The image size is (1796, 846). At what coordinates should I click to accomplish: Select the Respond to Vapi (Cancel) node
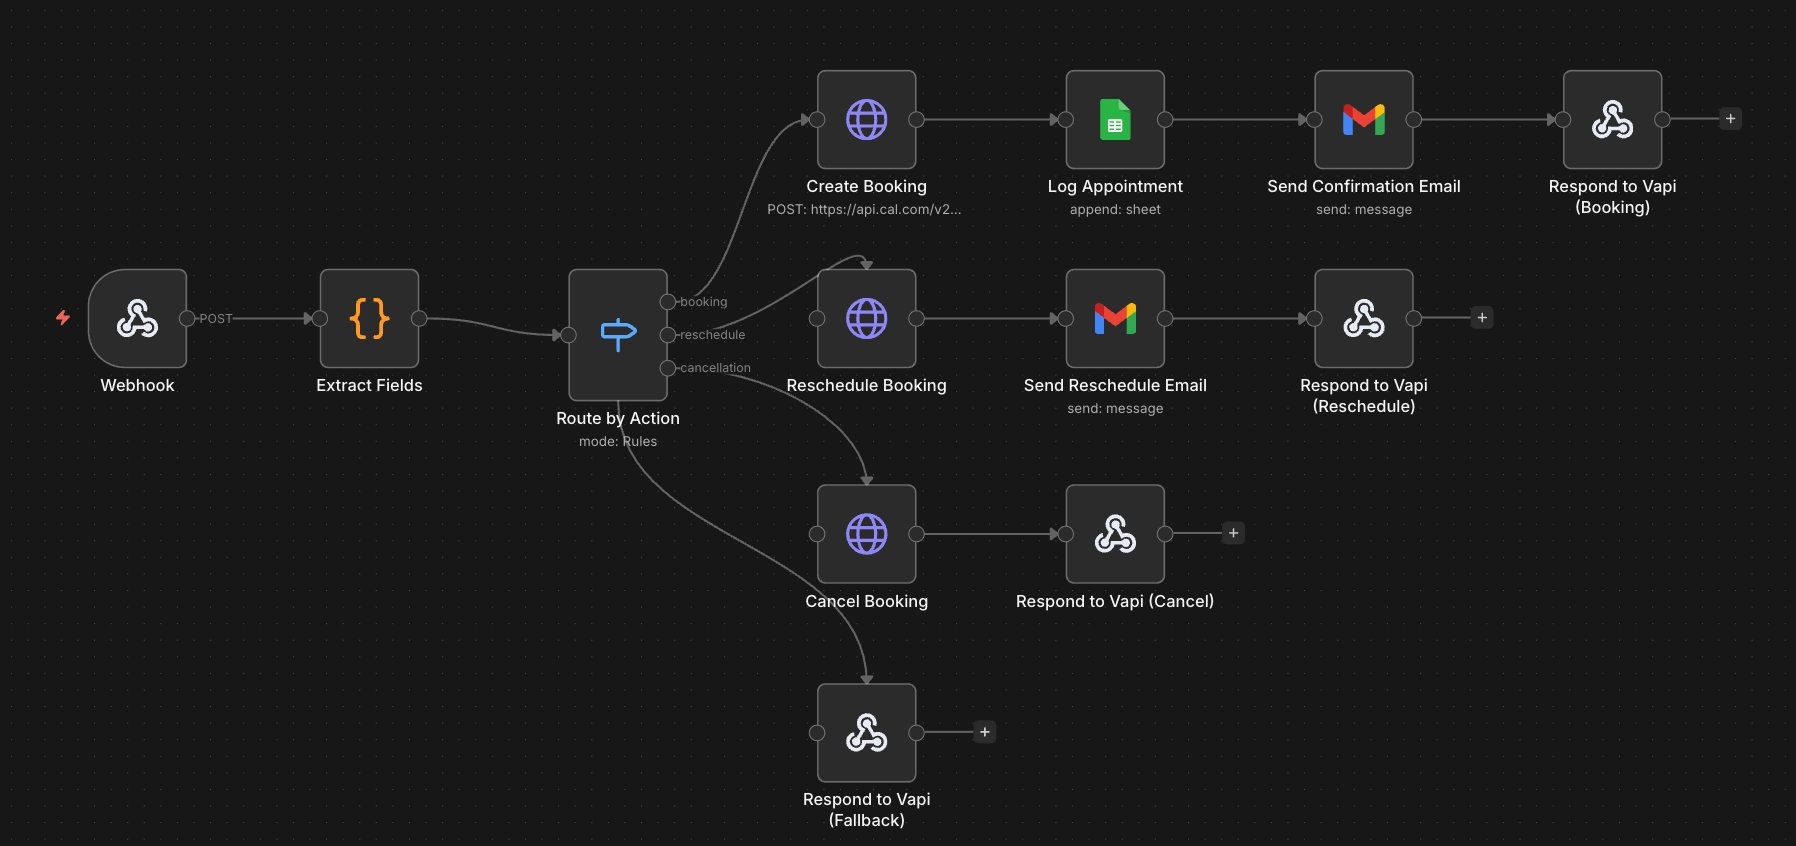1115,534
